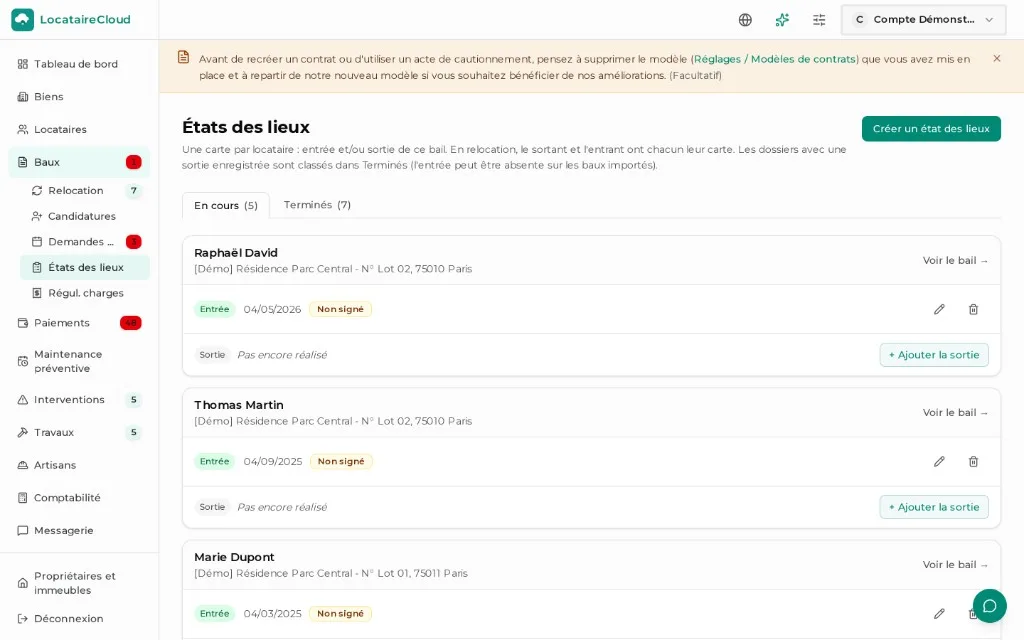Click the Locataires people icon
This screenshot has height=640, width=1024.
click(x=23, y=129)
